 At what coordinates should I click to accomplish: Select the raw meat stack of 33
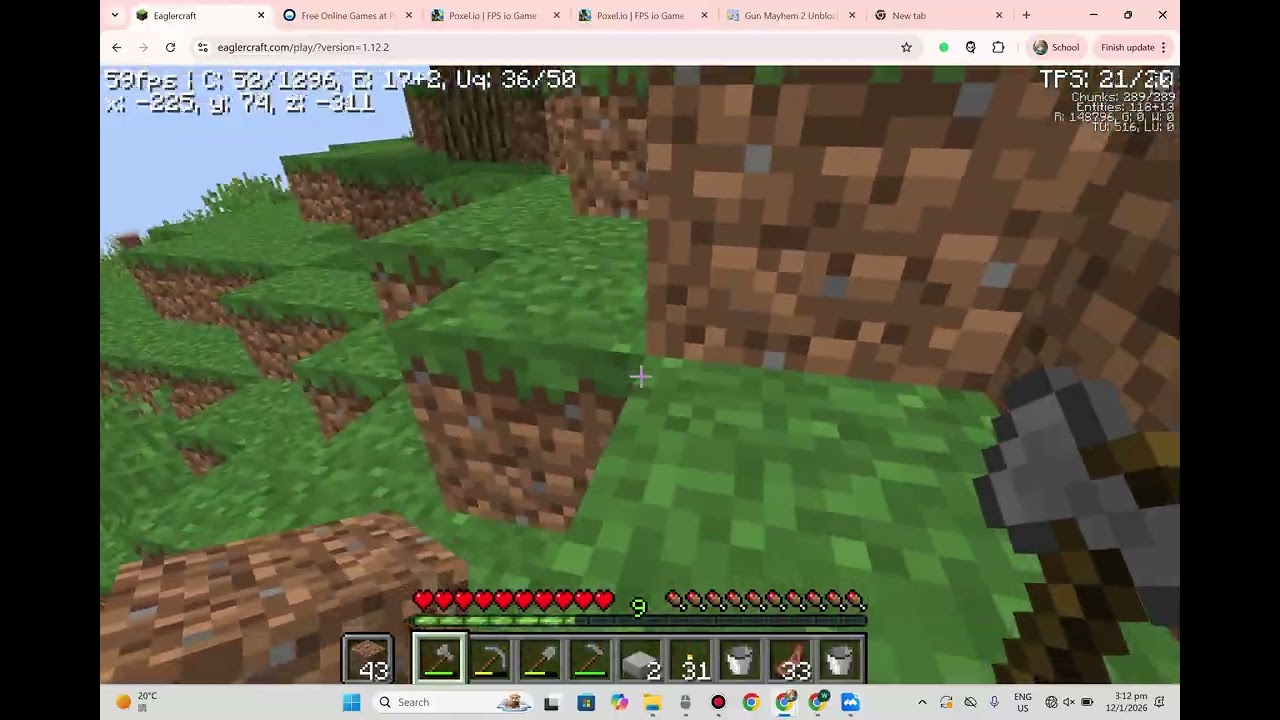point(790,660)
